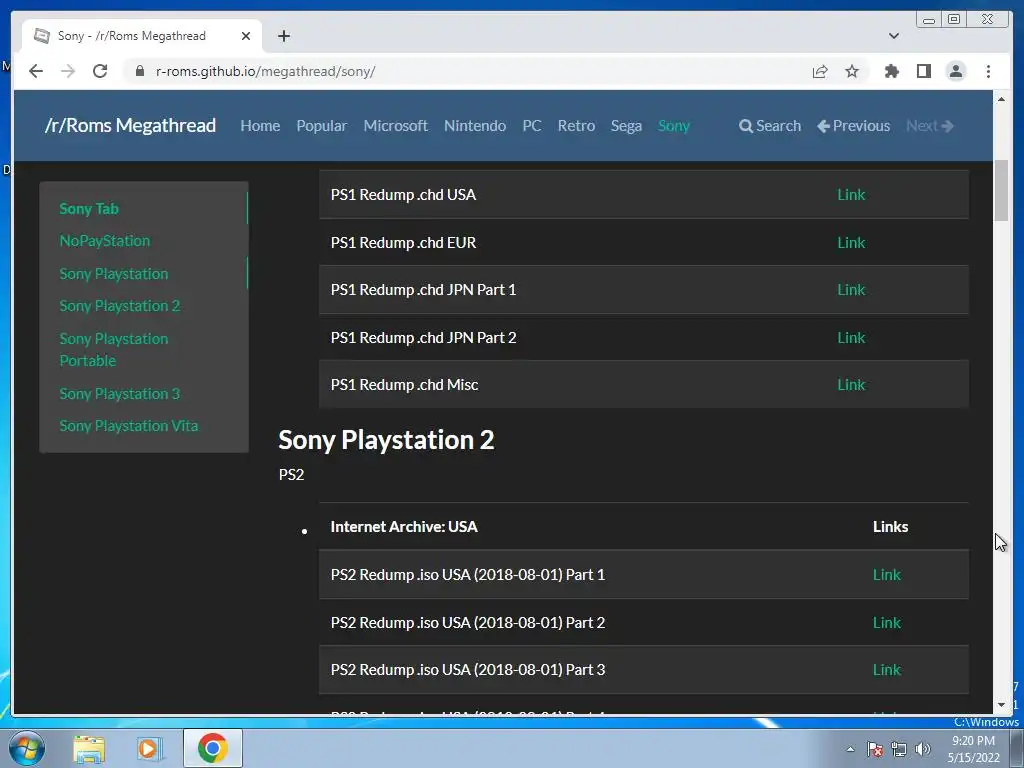Jump to Sony Tab in sidebar
Viewport: 1024px width, 768px height.
[x=89, y=208]
